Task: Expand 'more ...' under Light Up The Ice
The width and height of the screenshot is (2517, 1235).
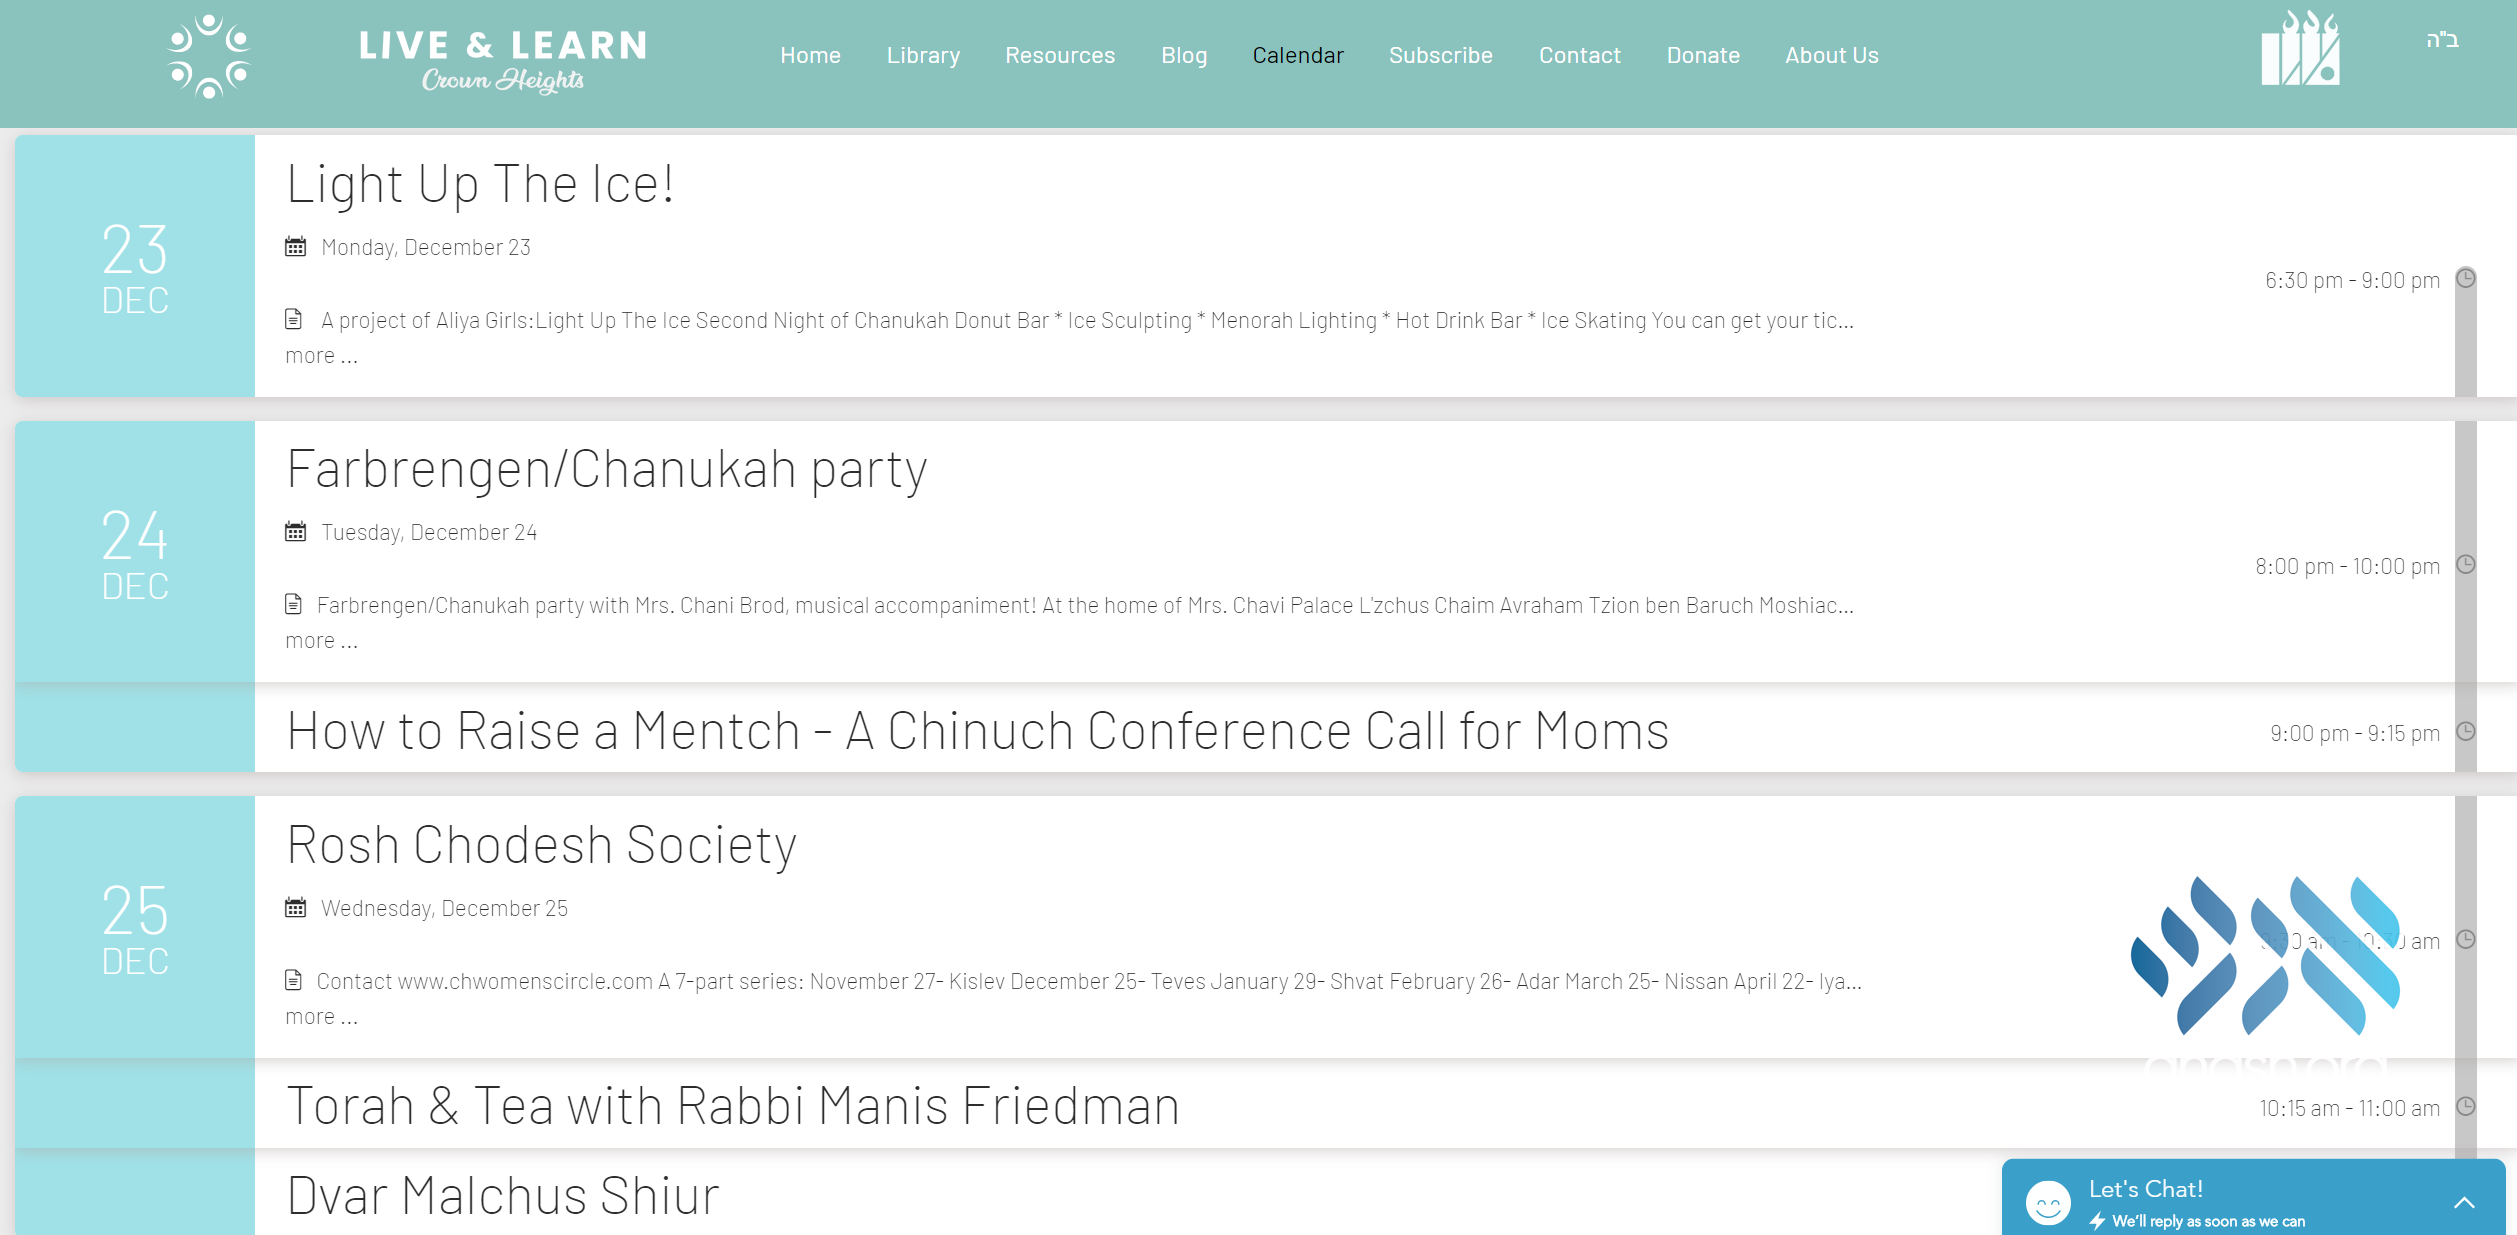Action: click(x=321, y=356)
